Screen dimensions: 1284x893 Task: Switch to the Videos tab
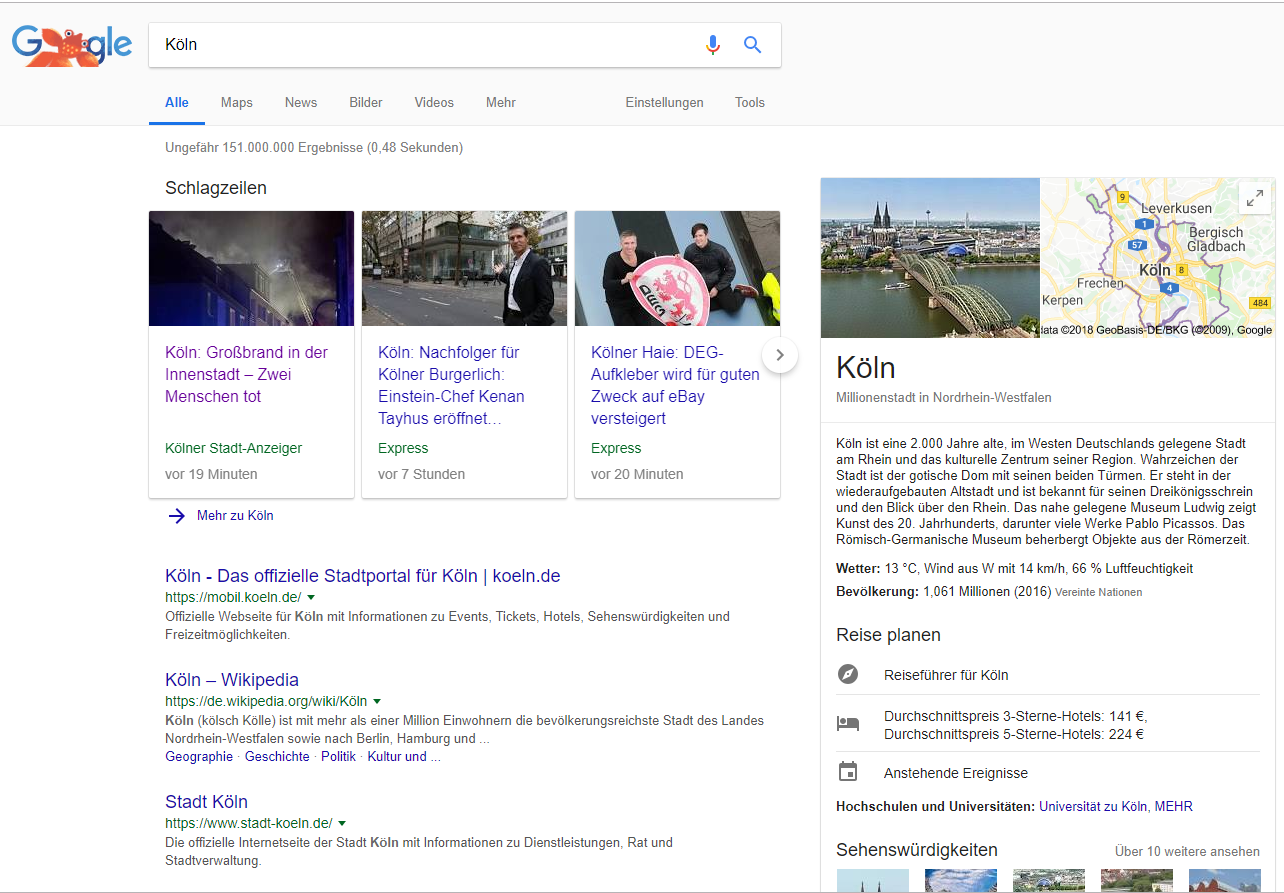click(x=434, y=102)
